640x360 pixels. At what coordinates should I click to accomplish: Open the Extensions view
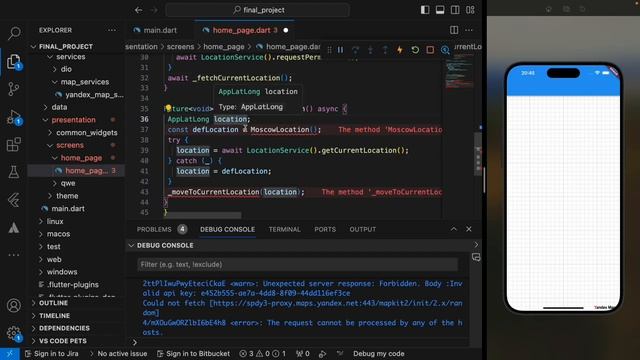click(x=14, y=144)
